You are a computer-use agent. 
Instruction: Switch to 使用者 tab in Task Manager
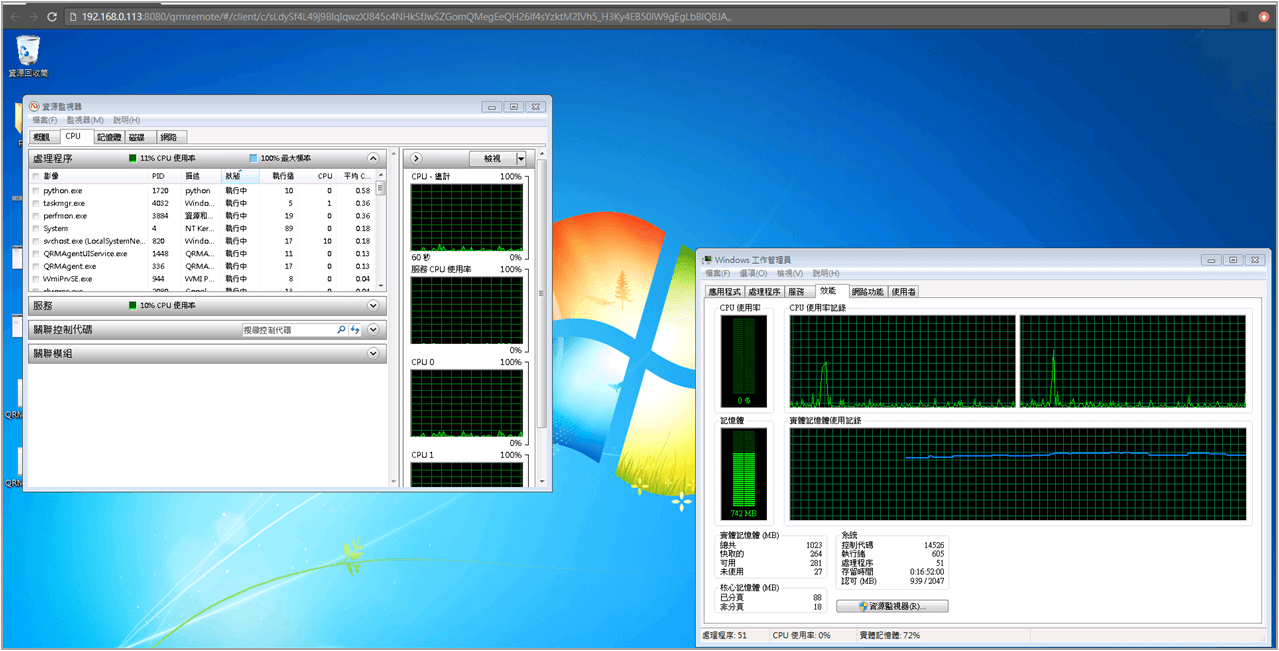pos(903,292)
